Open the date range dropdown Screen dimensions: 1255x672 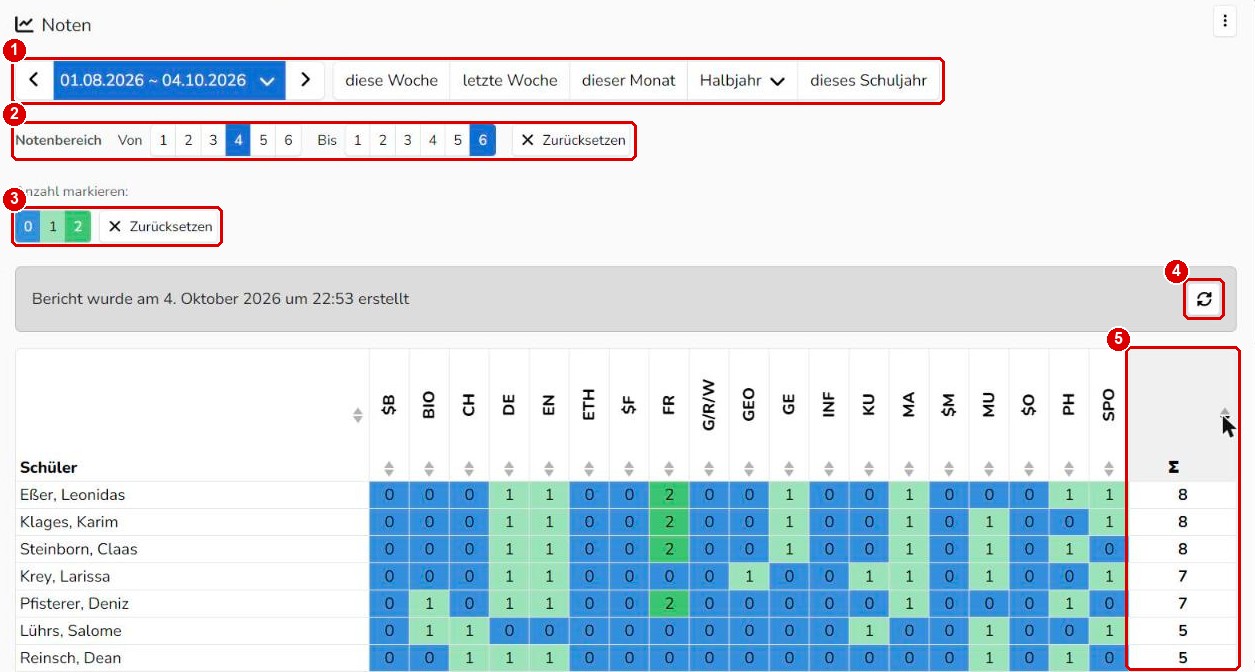(x=170, y=80)
